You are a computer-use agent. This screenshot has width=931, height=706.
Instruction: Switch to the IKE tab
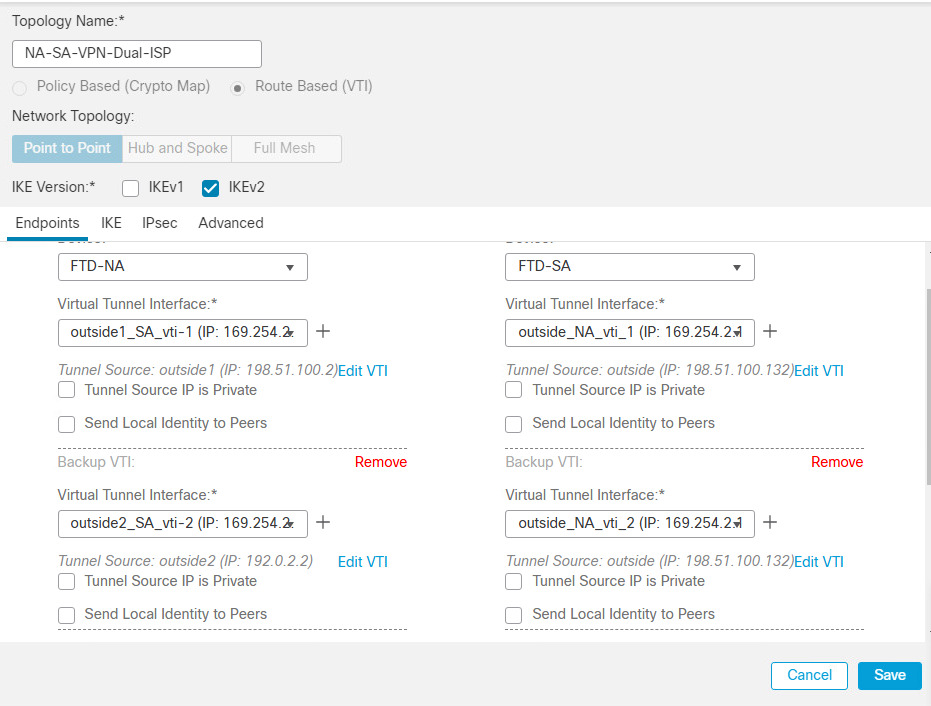click(x=111, y=223)
